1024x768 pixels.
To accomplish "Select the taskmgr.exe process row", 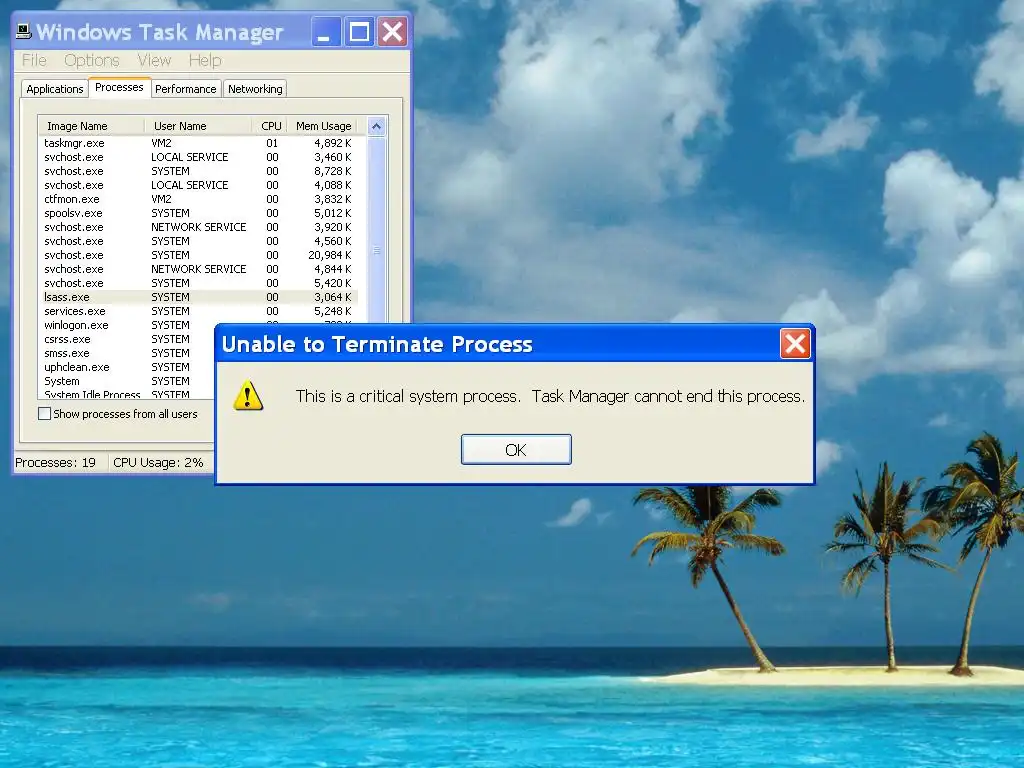I will [198, 143].
